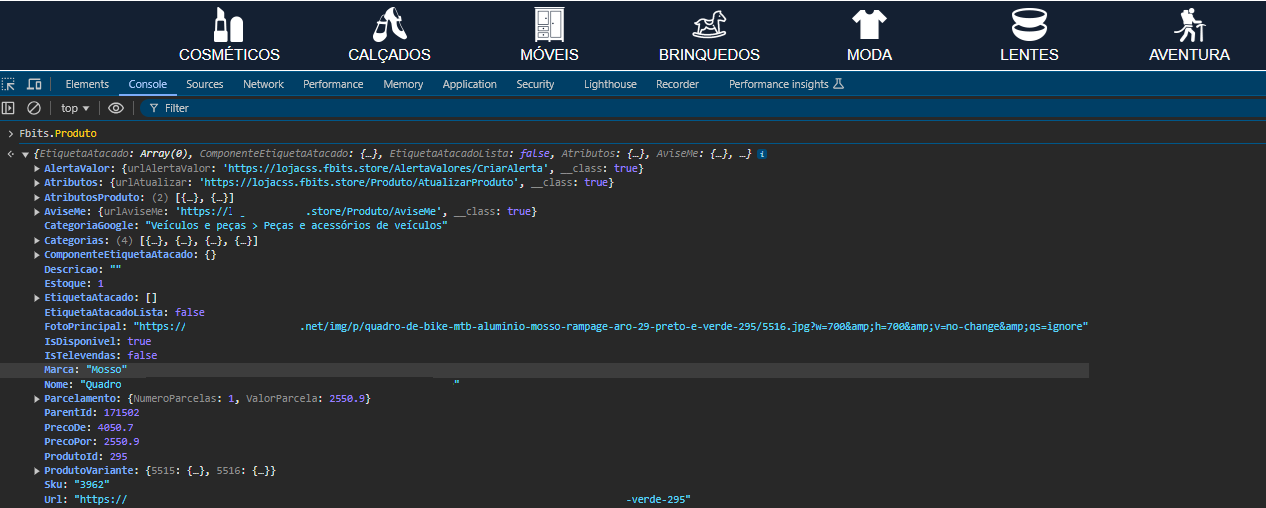Open the Network tab
1266x508 pixels.
[263, 84]
